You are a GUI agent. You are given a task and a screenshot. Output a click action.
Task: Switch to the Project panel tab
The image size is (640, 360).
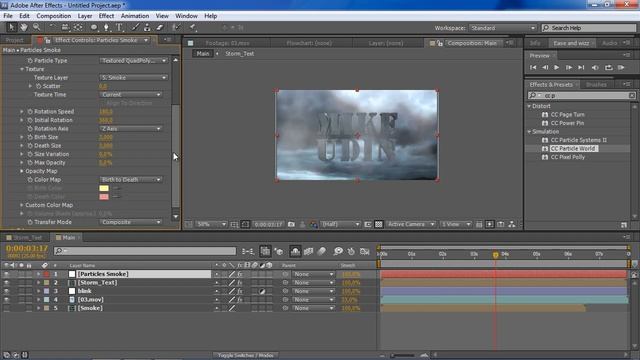15,40
